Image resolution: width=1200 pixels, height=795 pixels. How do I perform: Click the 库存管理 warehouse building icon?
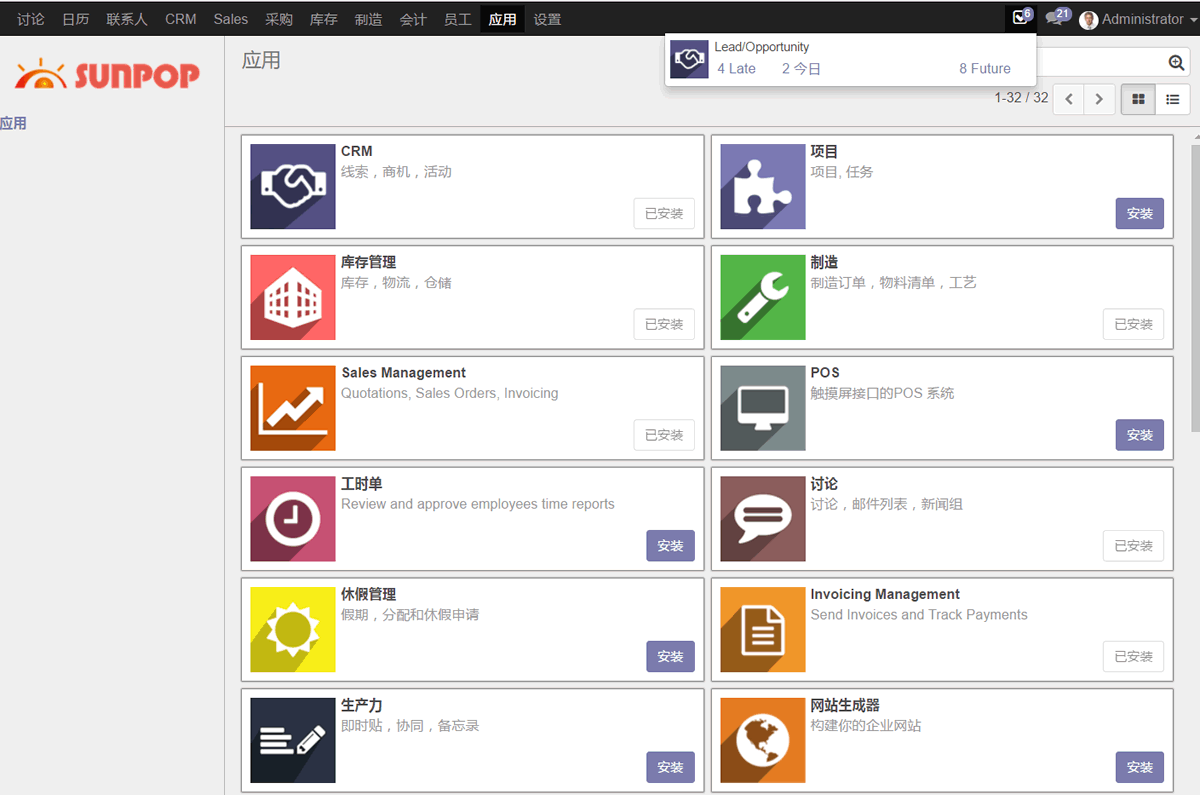pyautogui.click(x=293, y=297)
